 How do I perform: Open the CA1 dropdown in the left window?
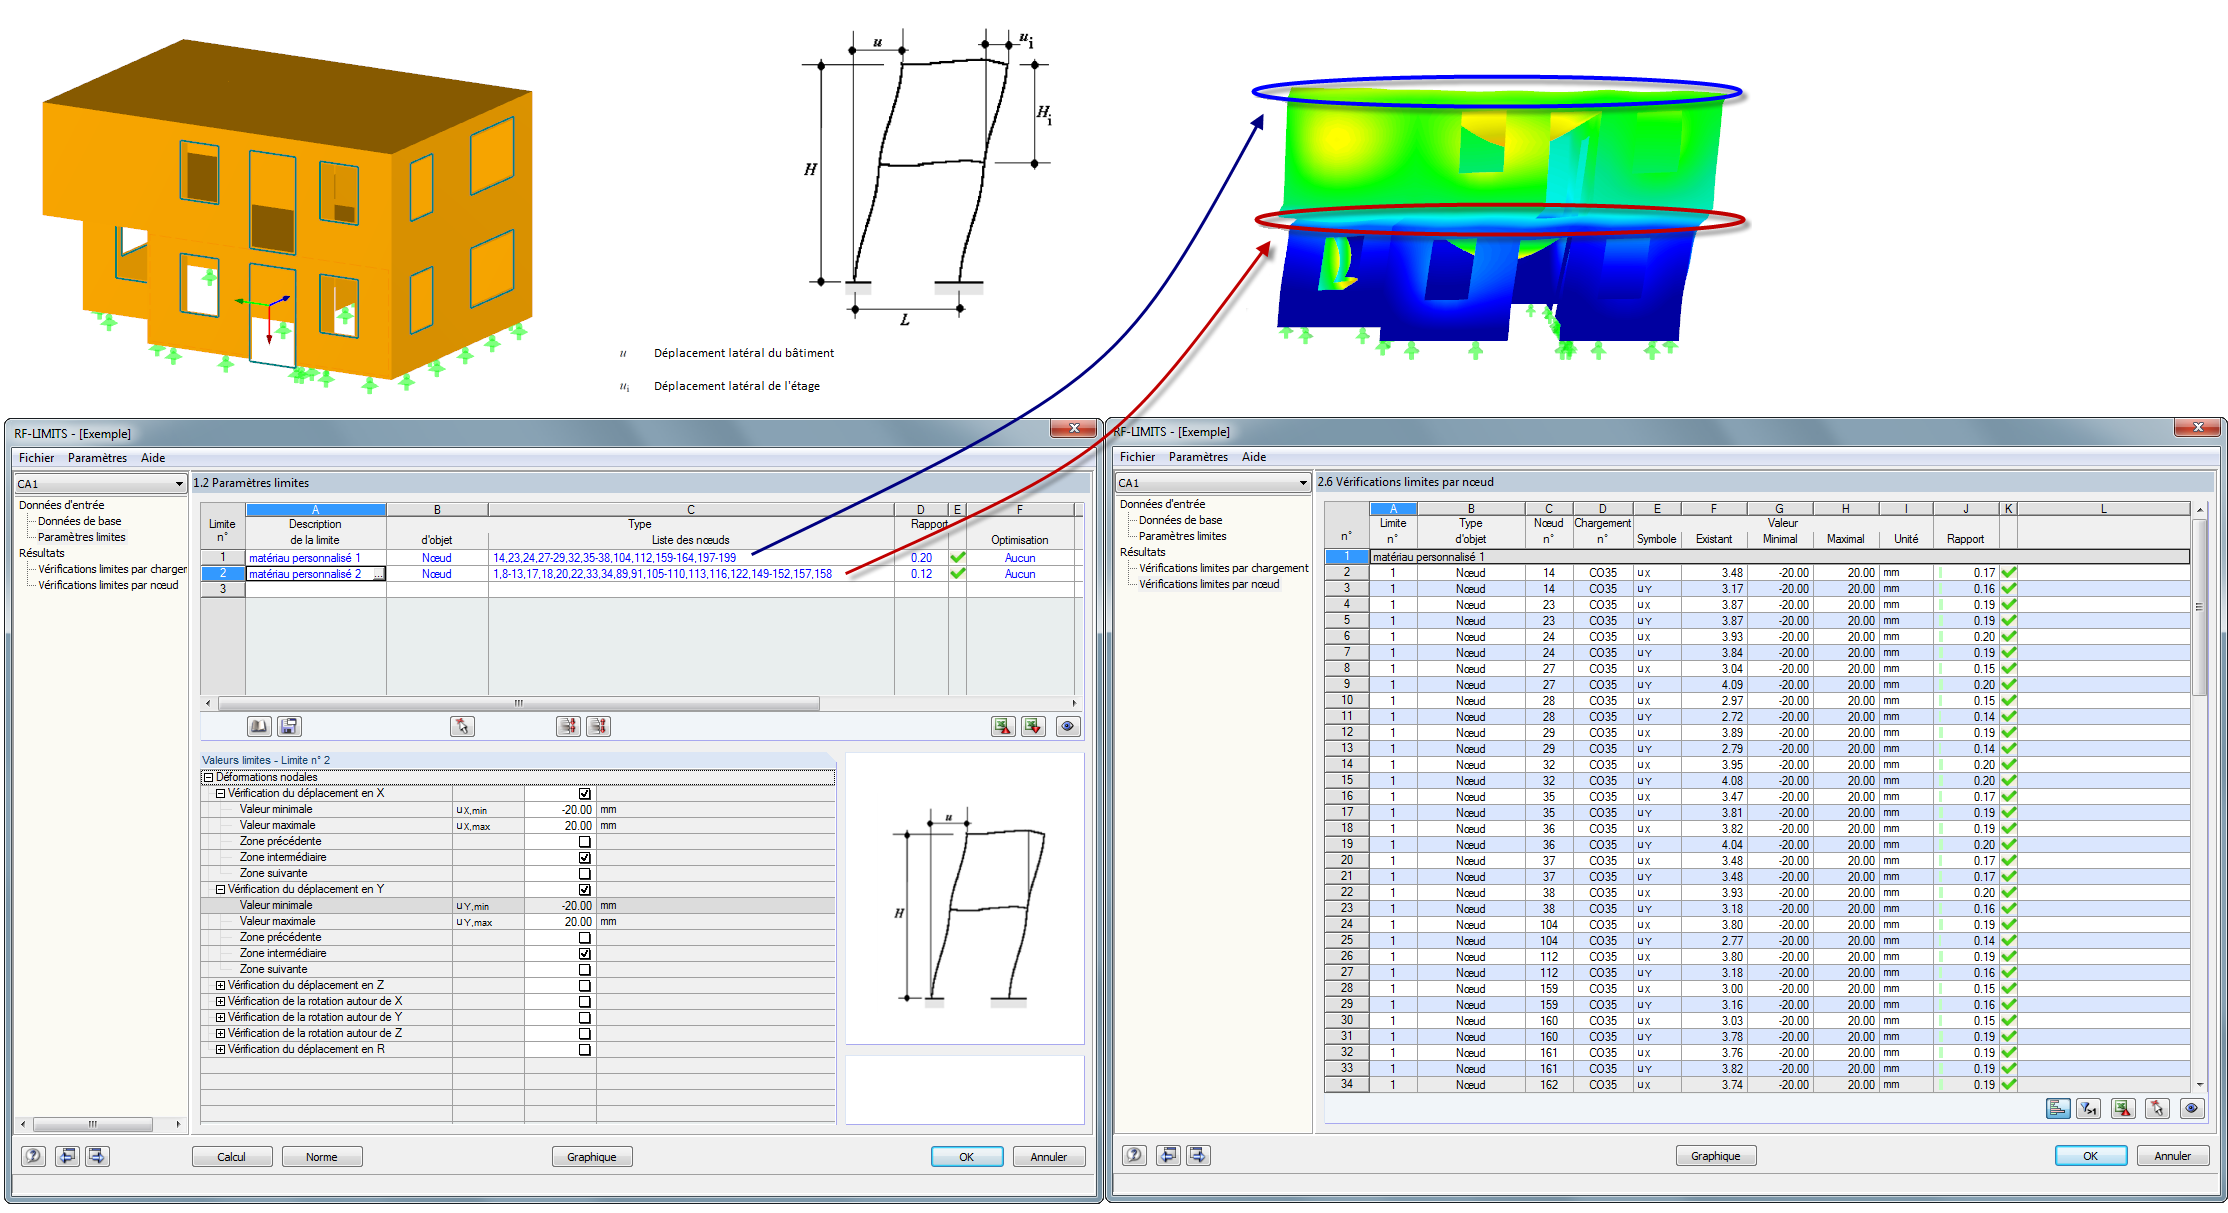pos(179,484)
